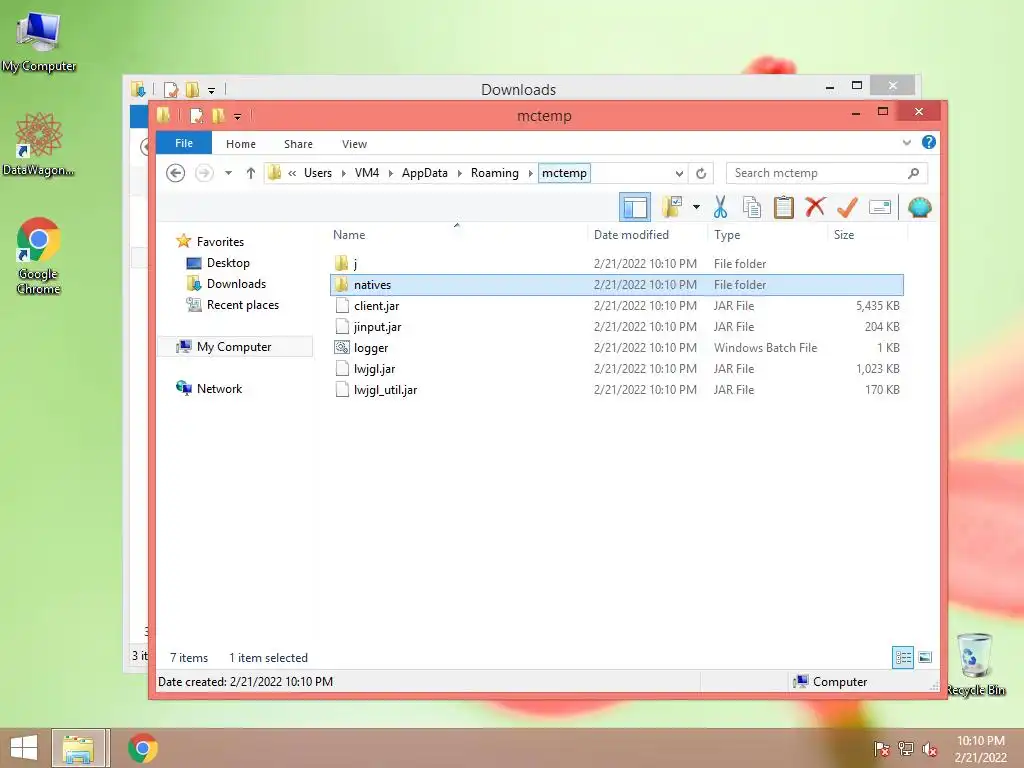Viewport: 1024px width, 768px height.
Task: Select the jinput.jar file
Action: coord(616,327)
